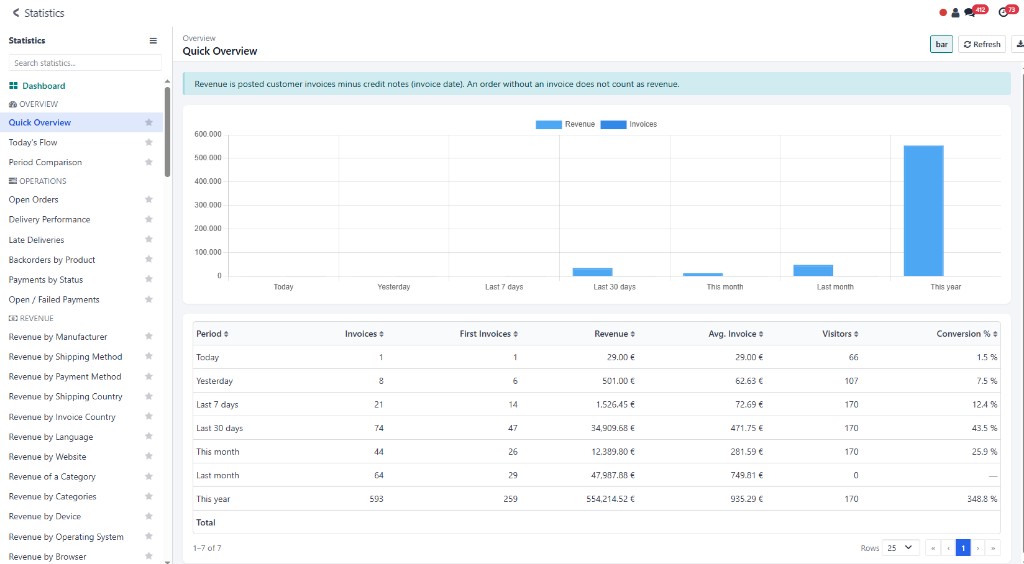The image size is (1024, 564).
Task: Open Payments by Status report
Action: coord(46,279)
